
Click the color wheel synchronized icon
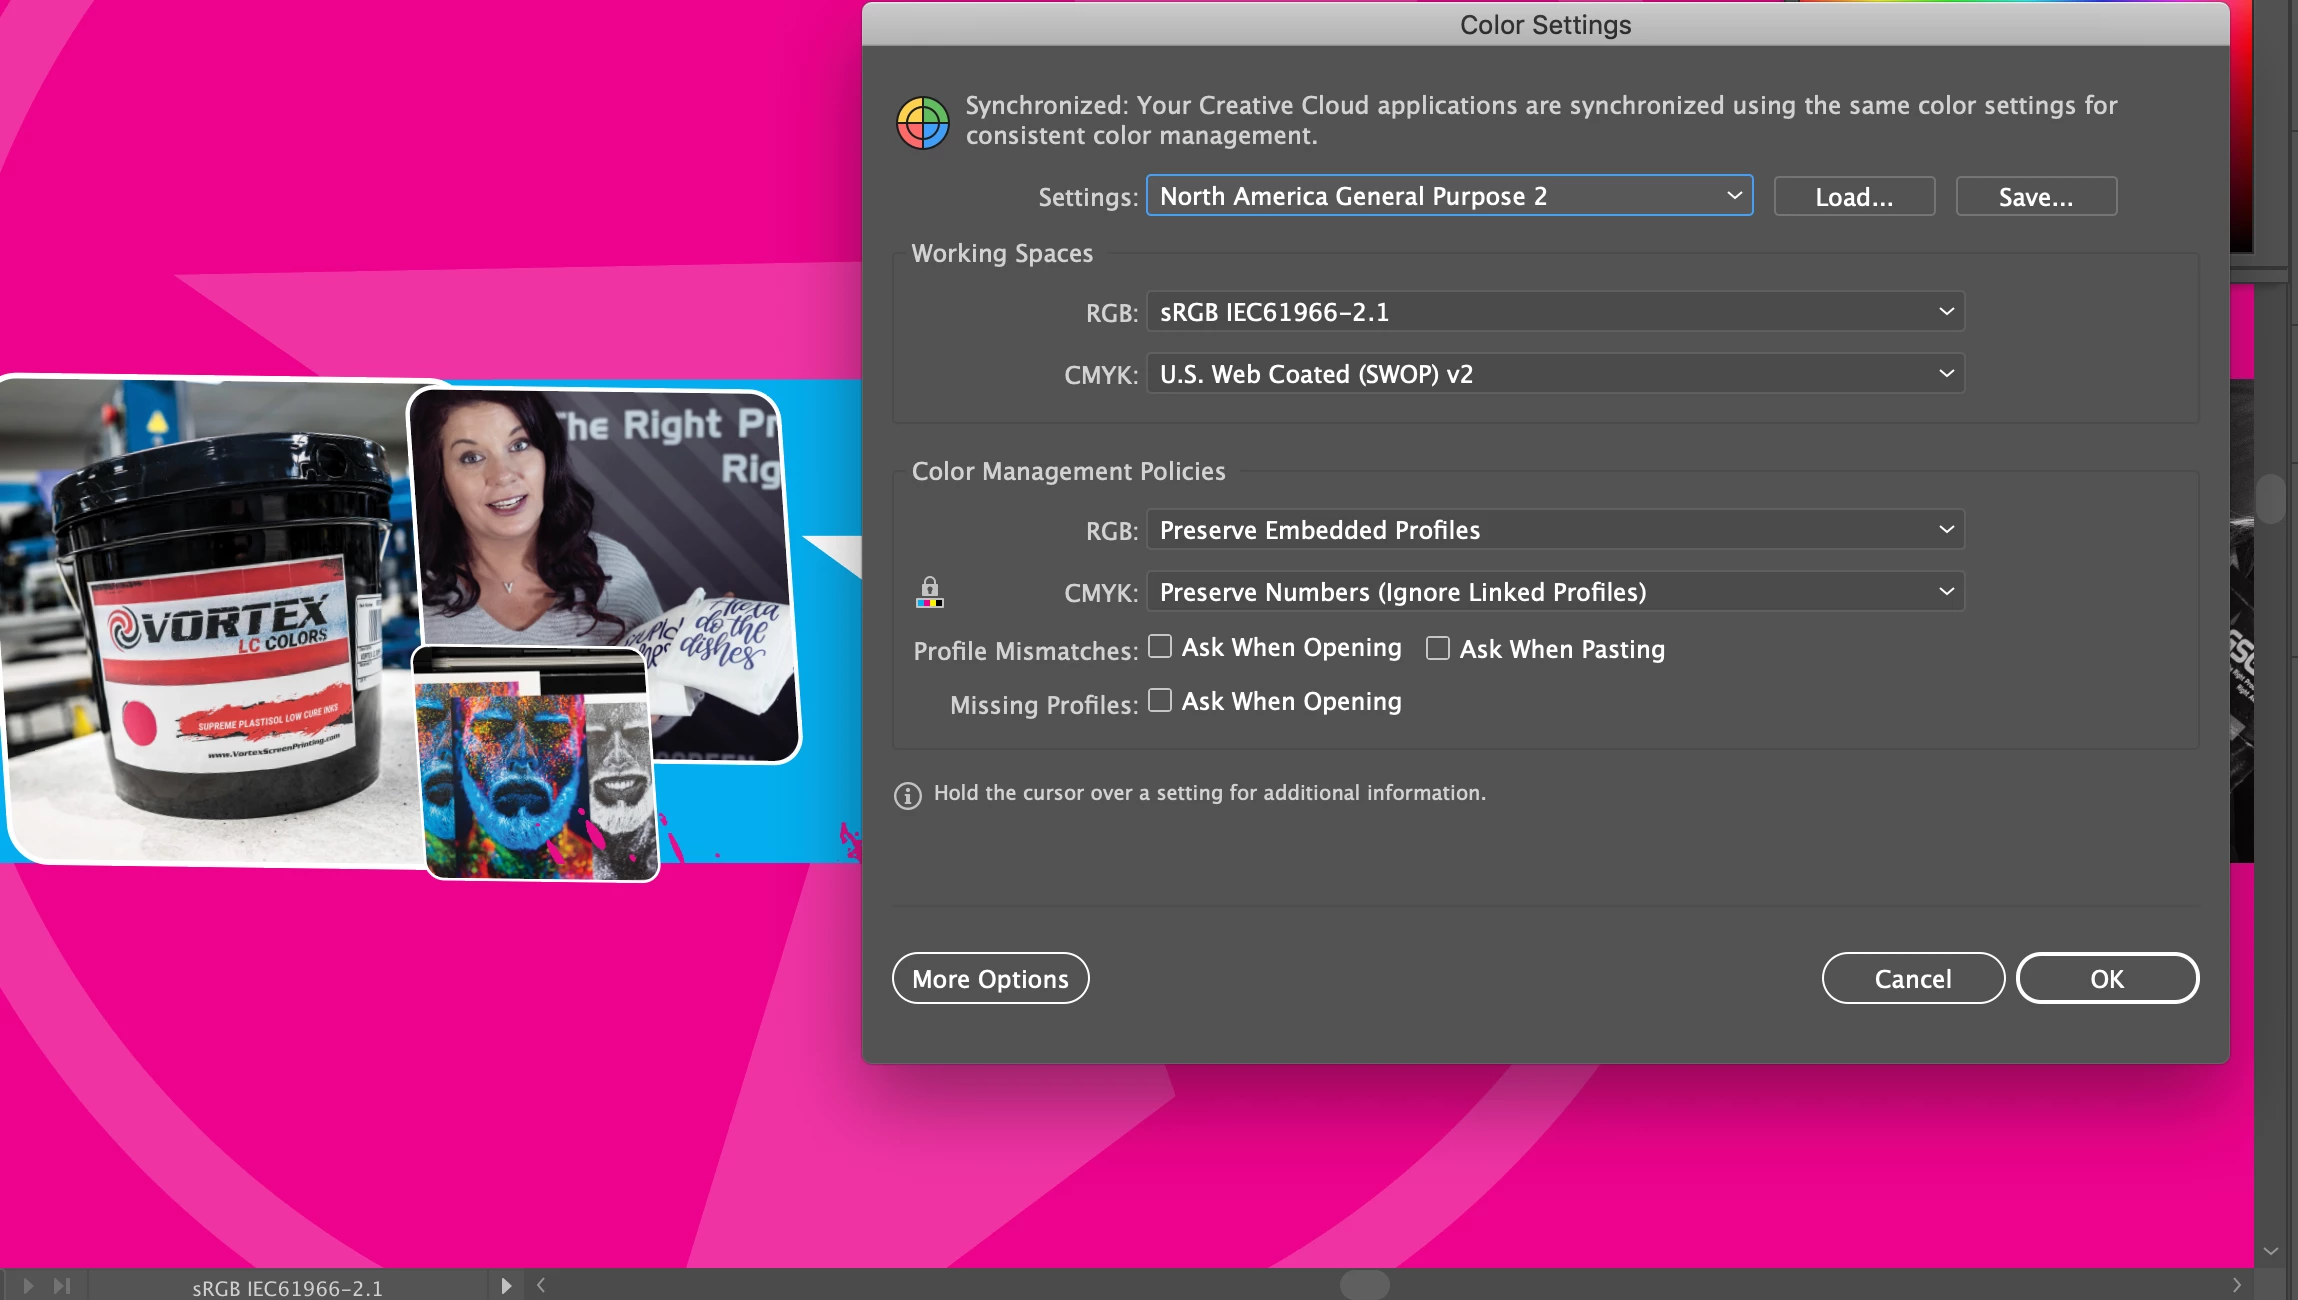922,122
